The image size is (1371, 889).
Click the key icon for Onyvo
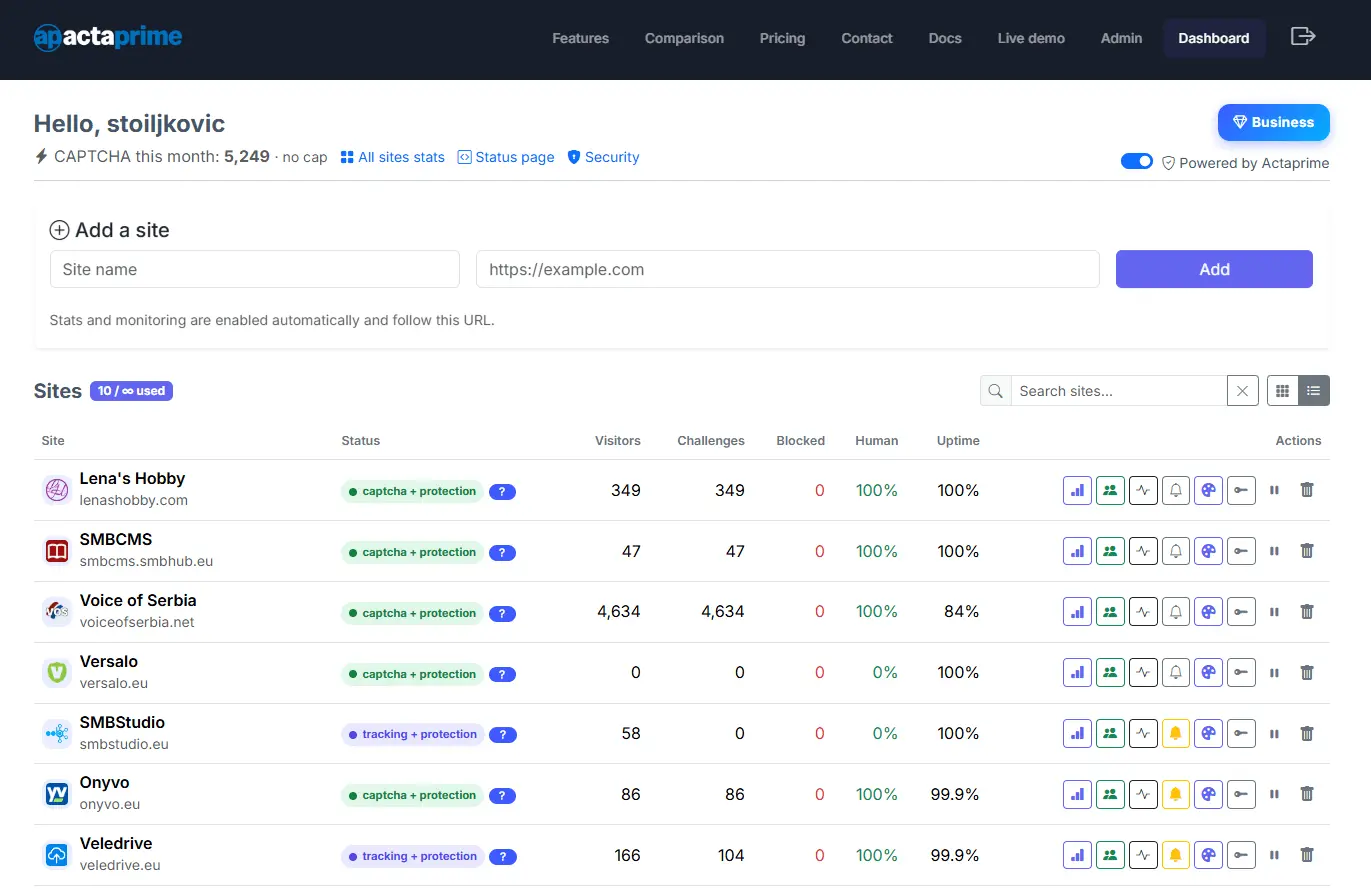[x=1241, y=794]
